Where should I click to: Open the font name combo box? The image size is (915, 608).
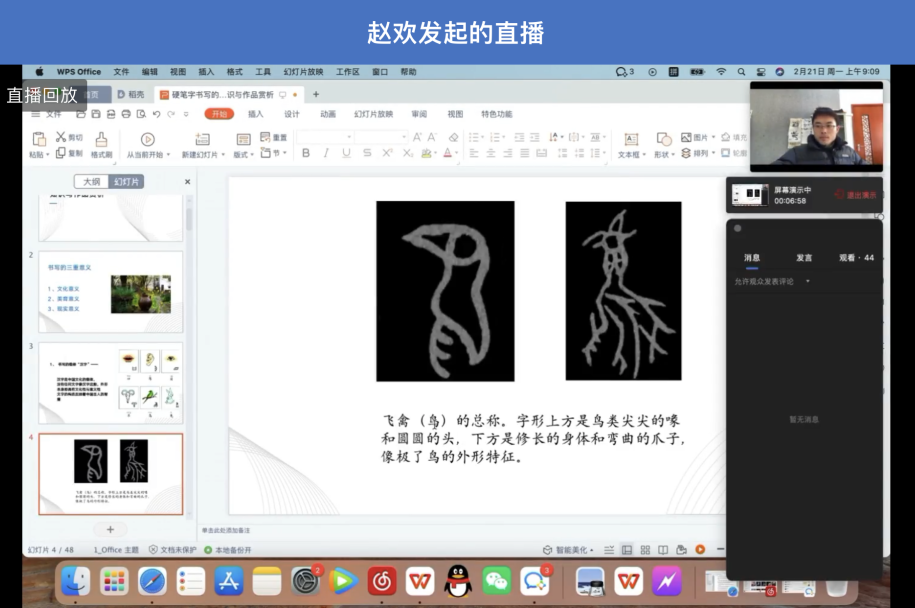pos(324,137)
